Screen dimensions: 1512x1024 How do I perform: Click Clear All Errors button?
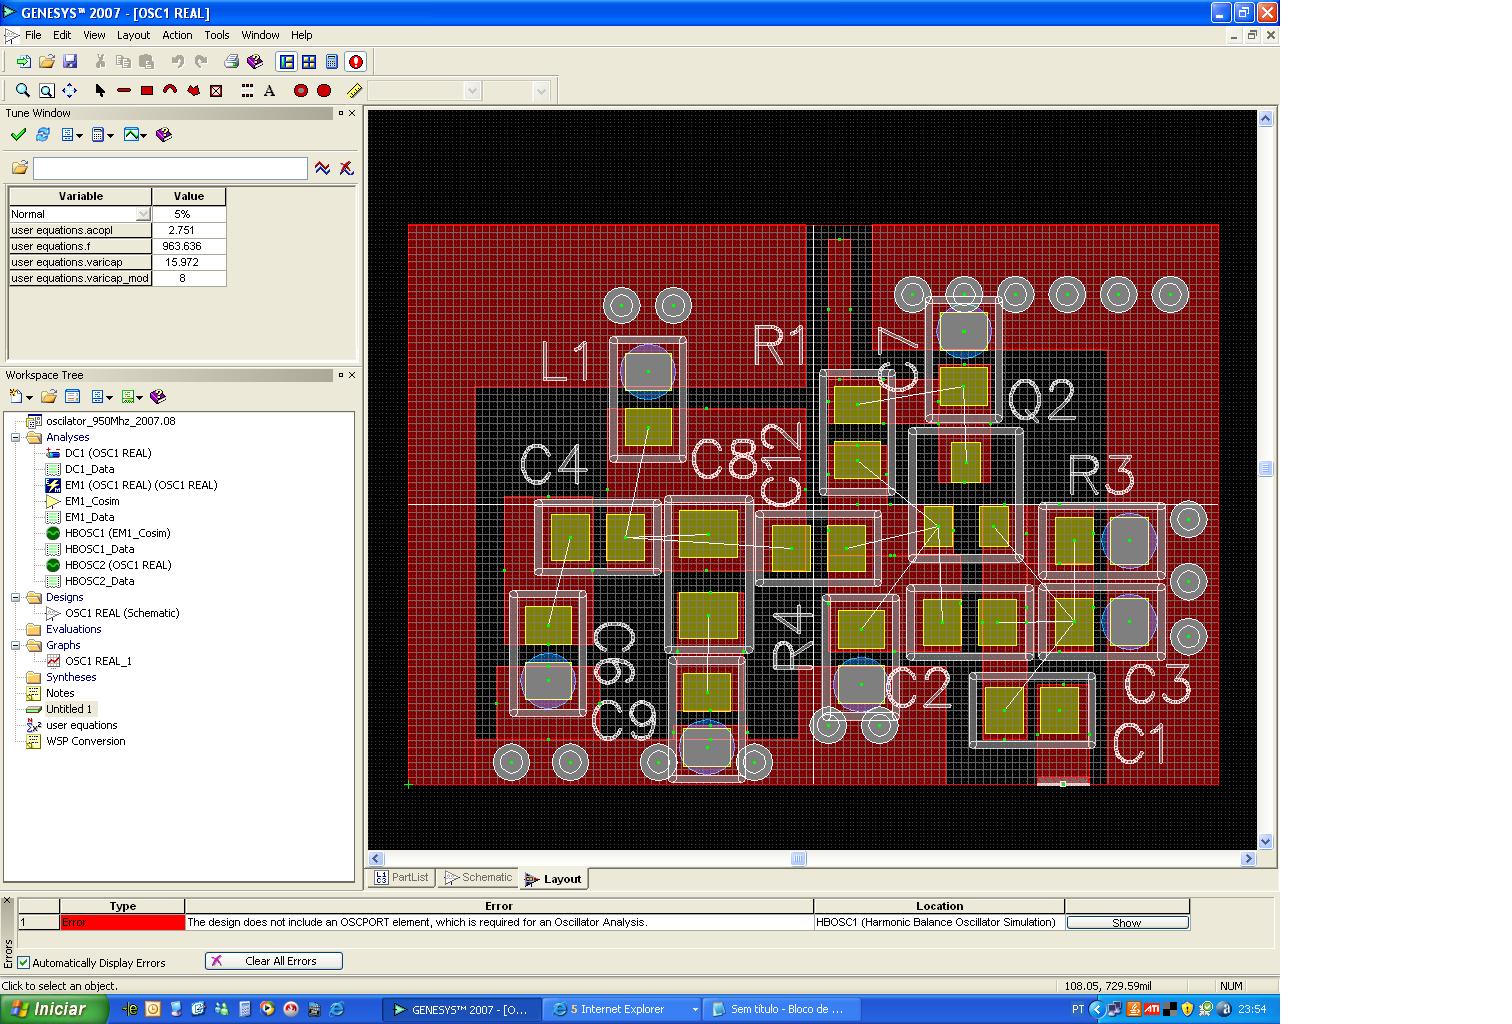[274, 961]
